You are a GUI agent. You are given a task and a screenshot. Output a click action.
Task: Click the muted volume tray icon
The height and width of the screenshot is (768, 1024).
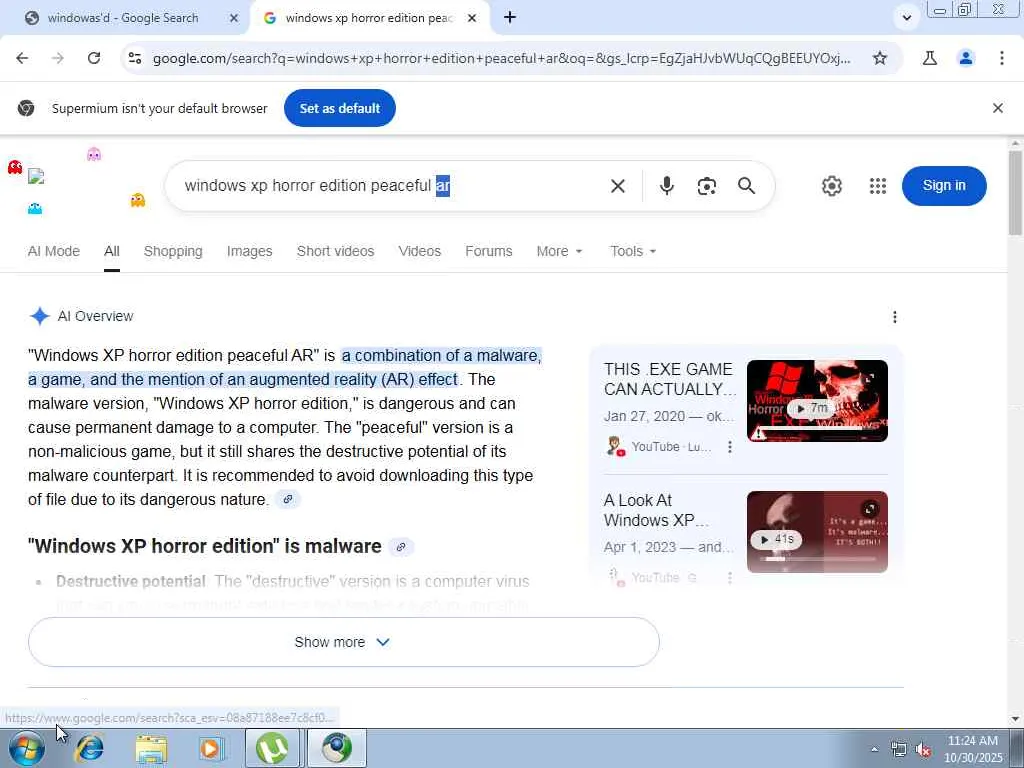click(x=923, y=749)
